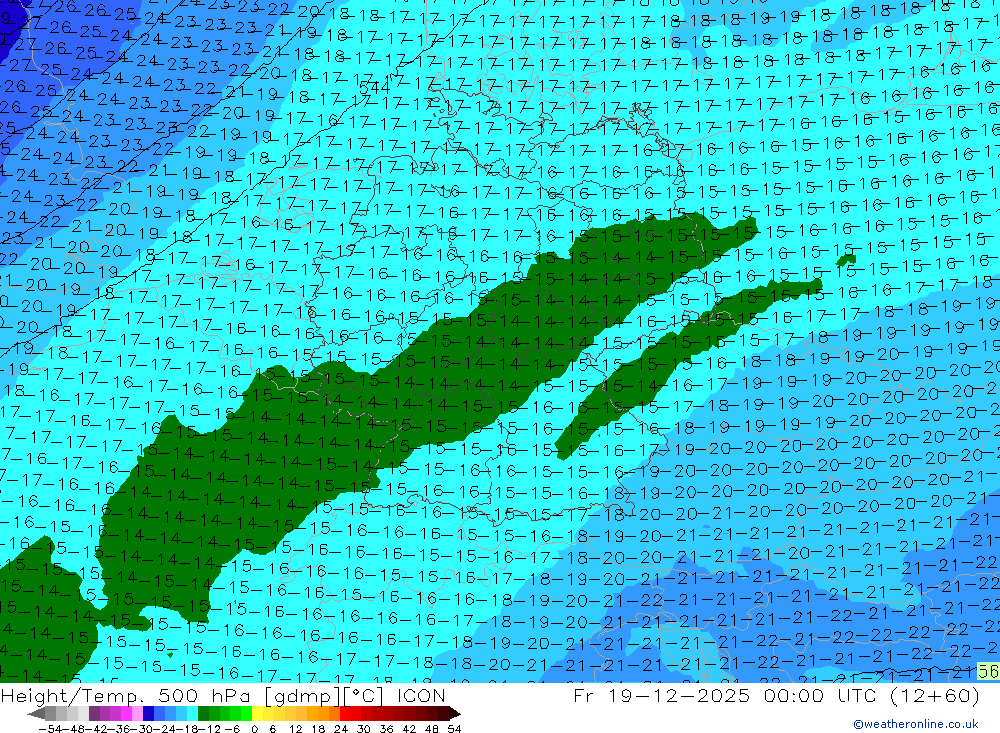This screenshot has width=1000, height=733.
Task: Click the left gray arrow end of colorbar
Action: click(x=36, y=714)
